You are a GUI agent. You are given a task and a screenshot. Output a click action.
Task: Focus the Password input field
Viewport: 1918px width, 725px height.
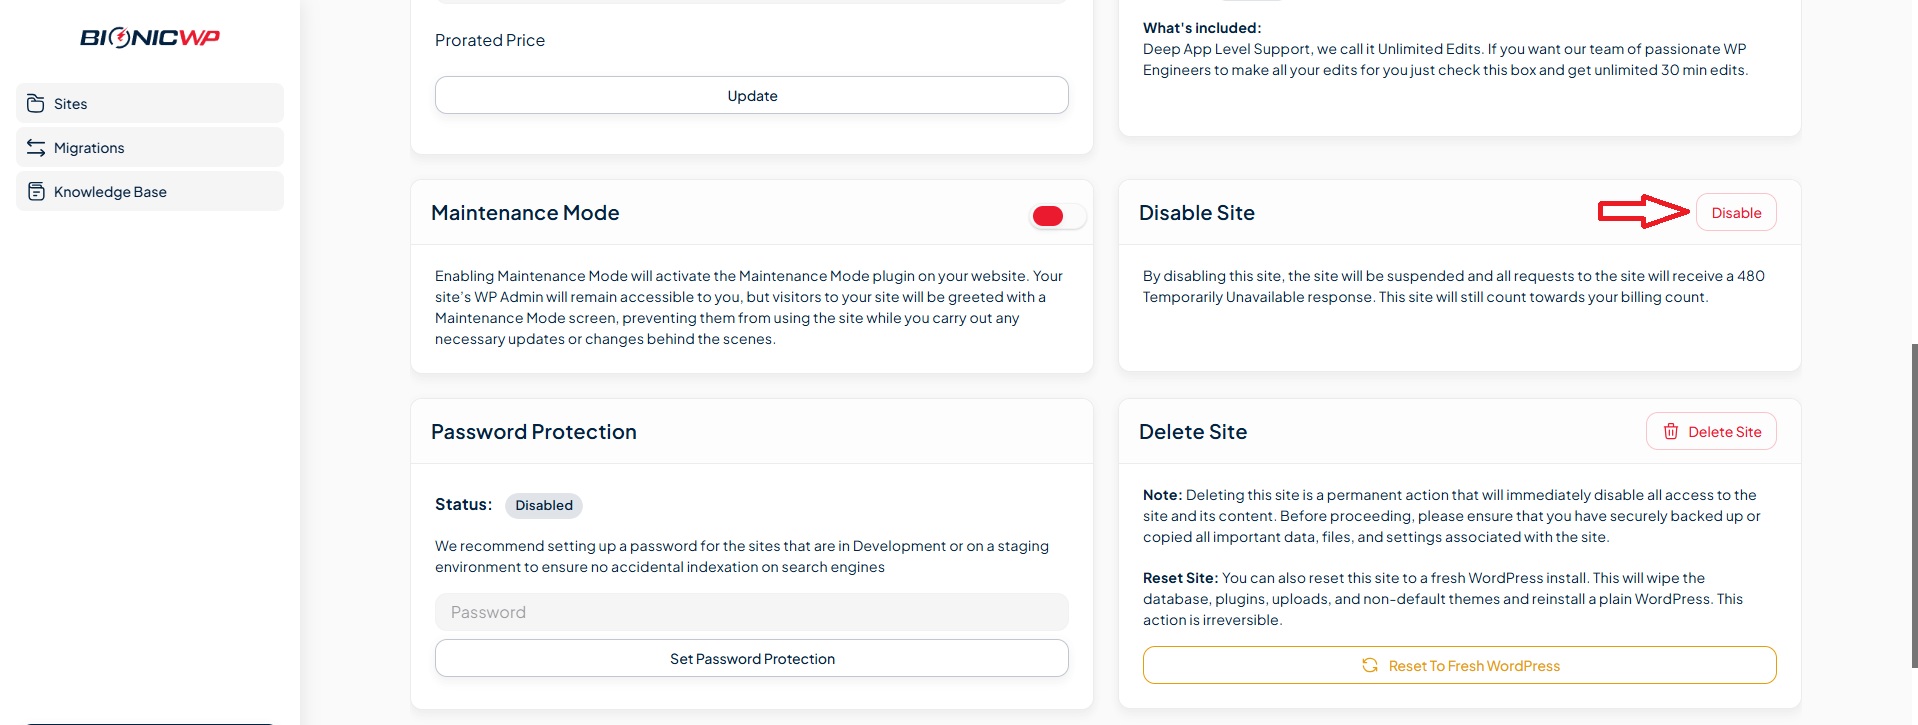point(752,612)
